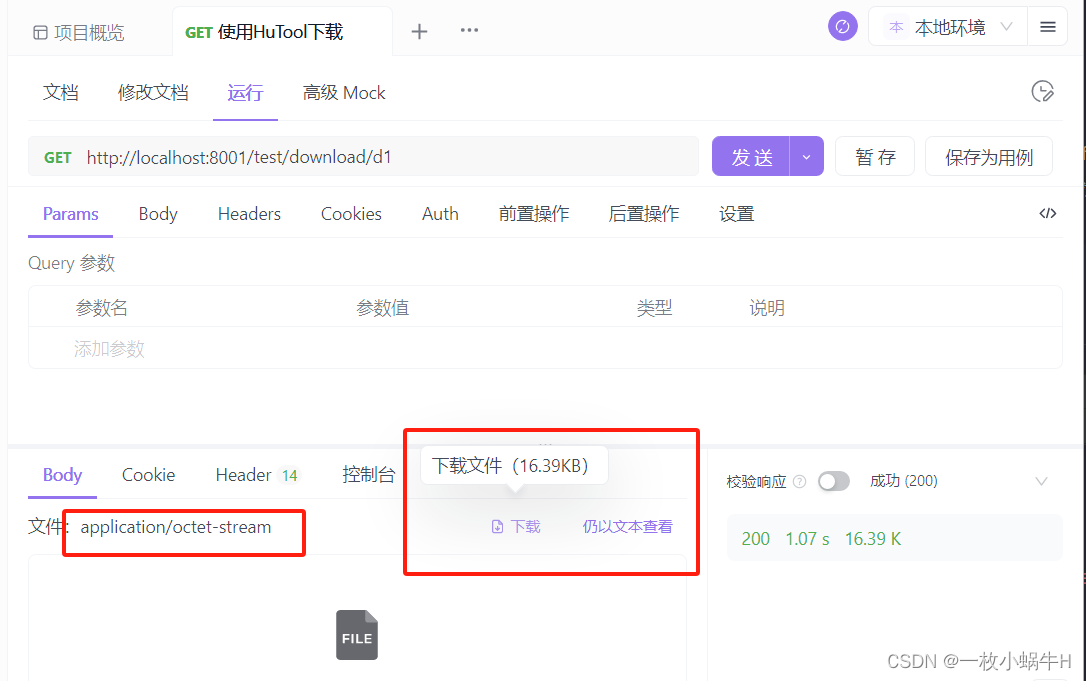Click the 暂存 button
Viewport: 1086px width, 681px height.
point(875,156)
